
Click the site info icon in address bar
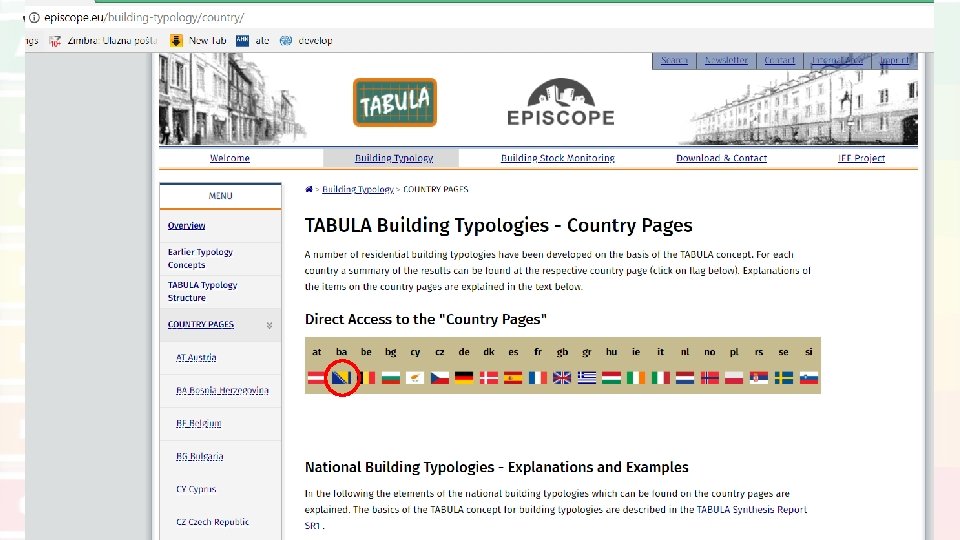[34, 18]
